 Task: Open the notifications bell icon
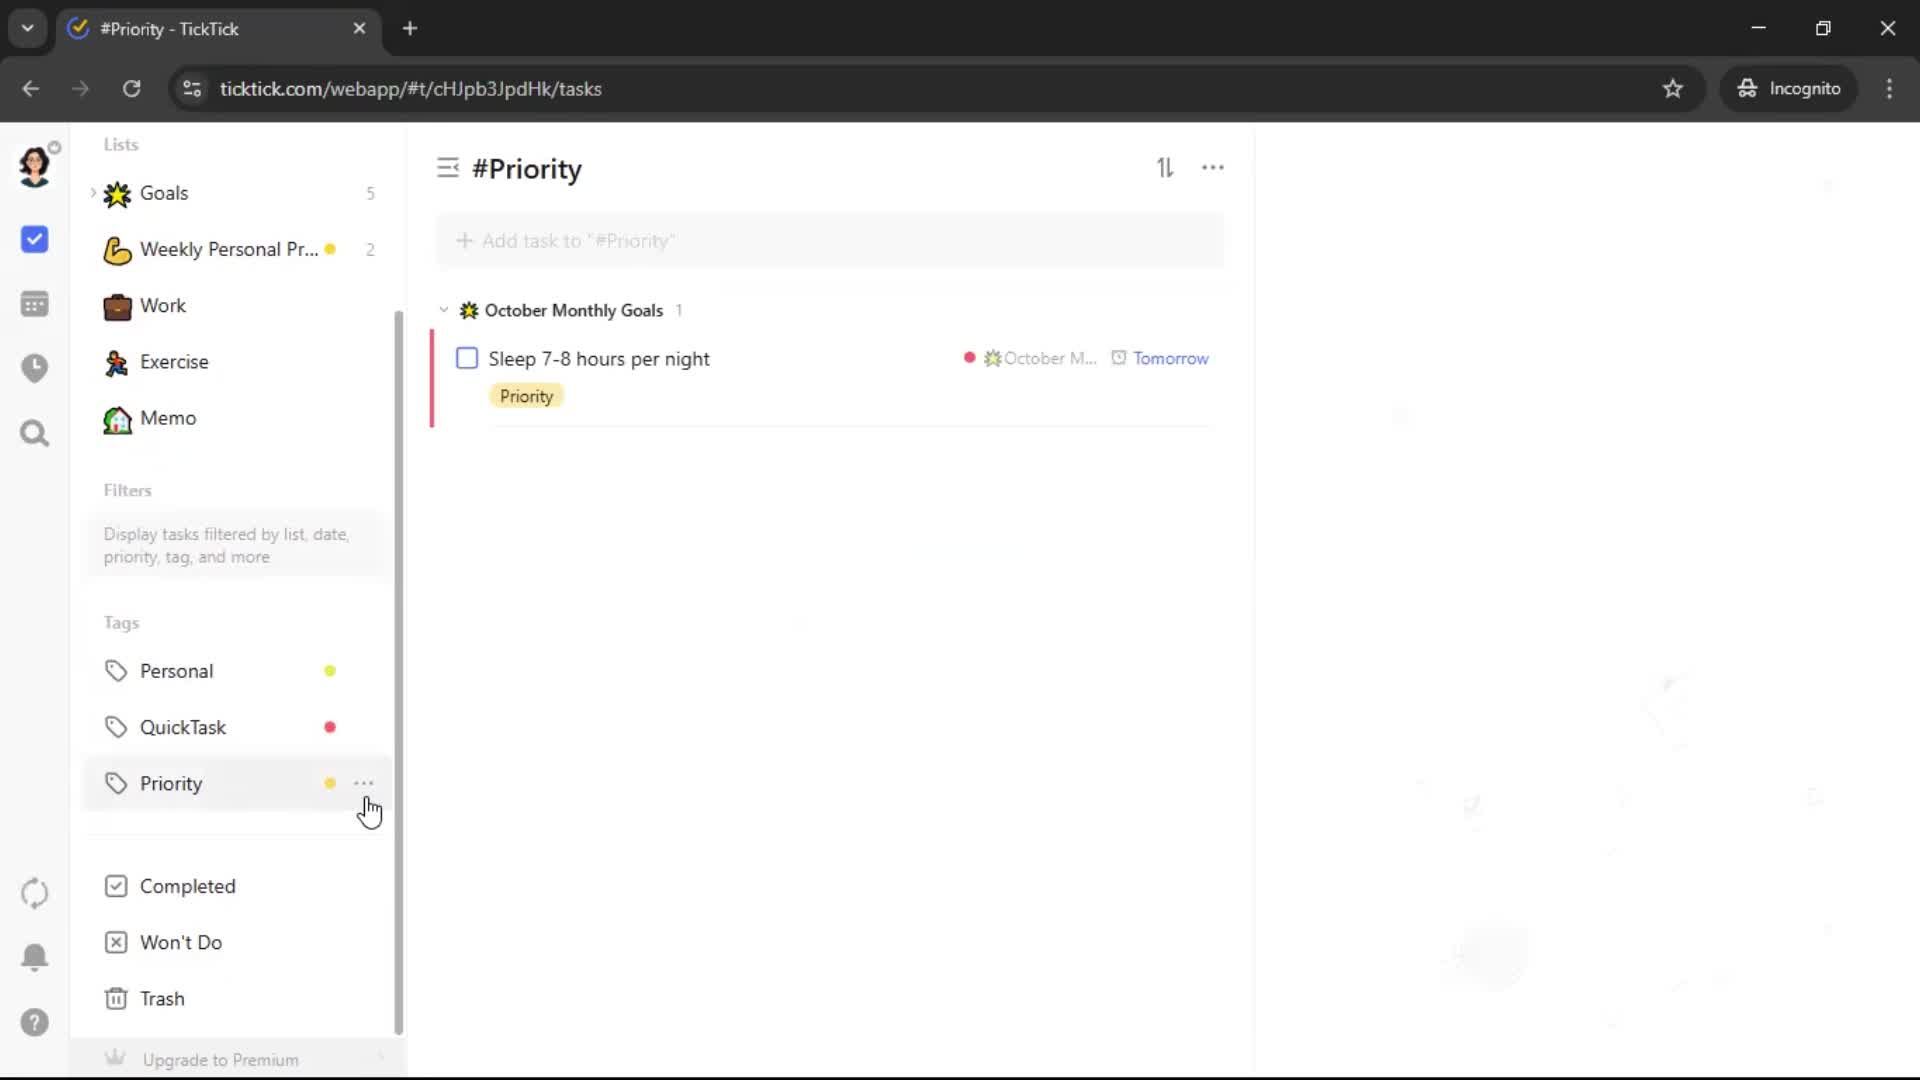(x=34, y=957)
